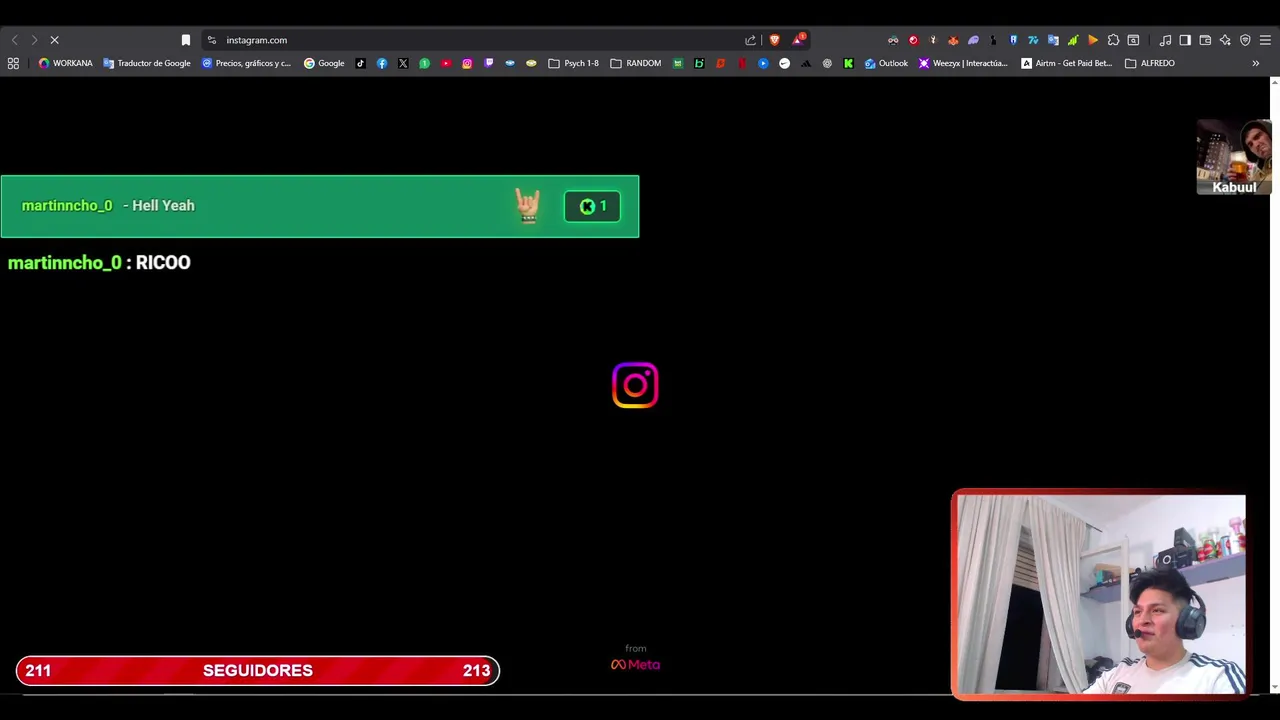Open Leo AI sparkle icon
This screenshot has width=1280, height=720.
coord(1225,40)
